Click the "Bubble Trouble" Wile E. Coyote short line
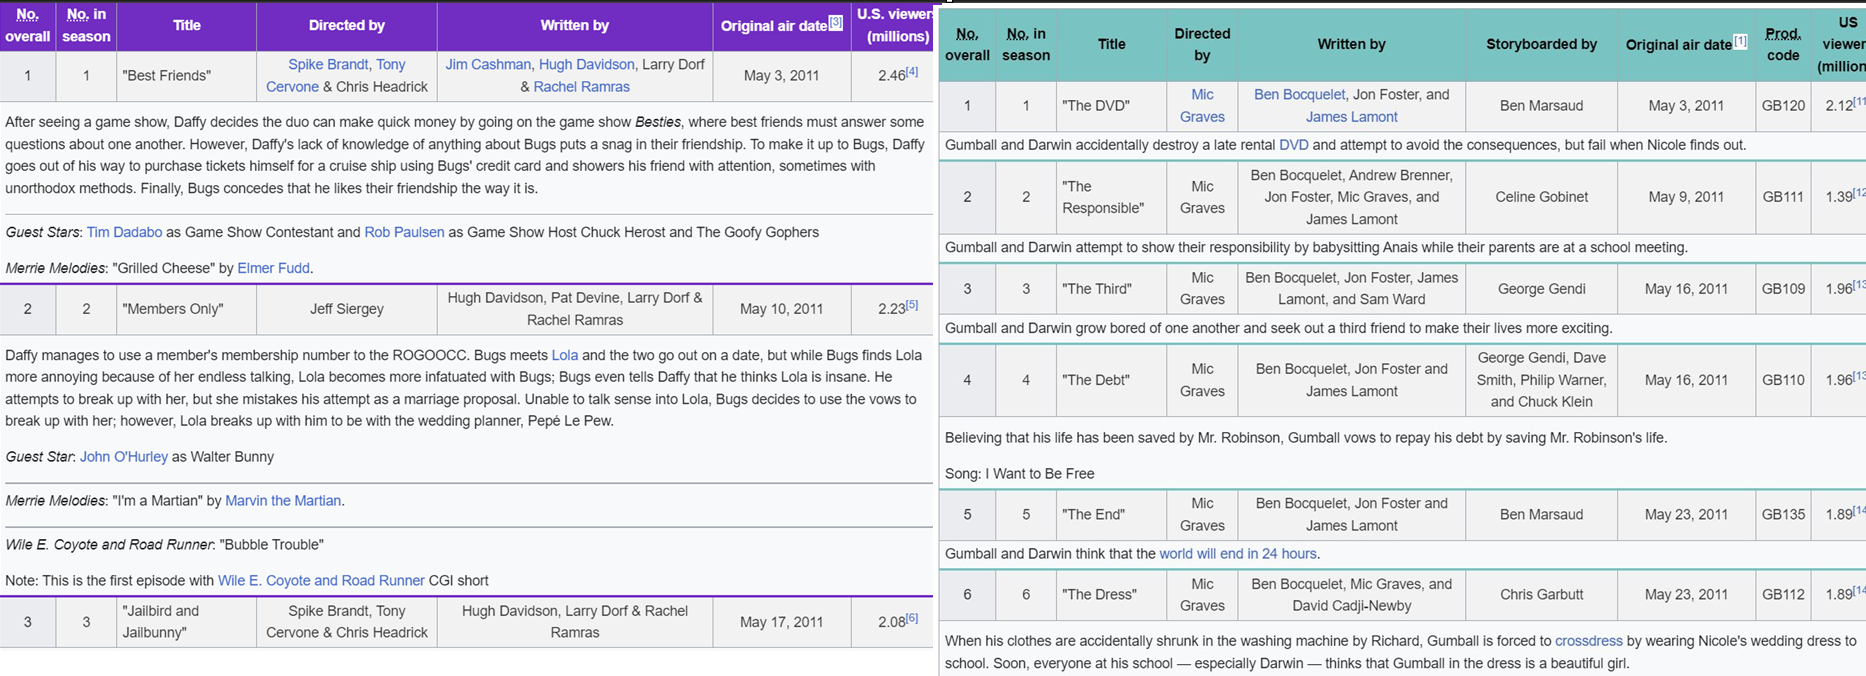This screenshot has width=1866, height=676. click(x=164, y=545)
